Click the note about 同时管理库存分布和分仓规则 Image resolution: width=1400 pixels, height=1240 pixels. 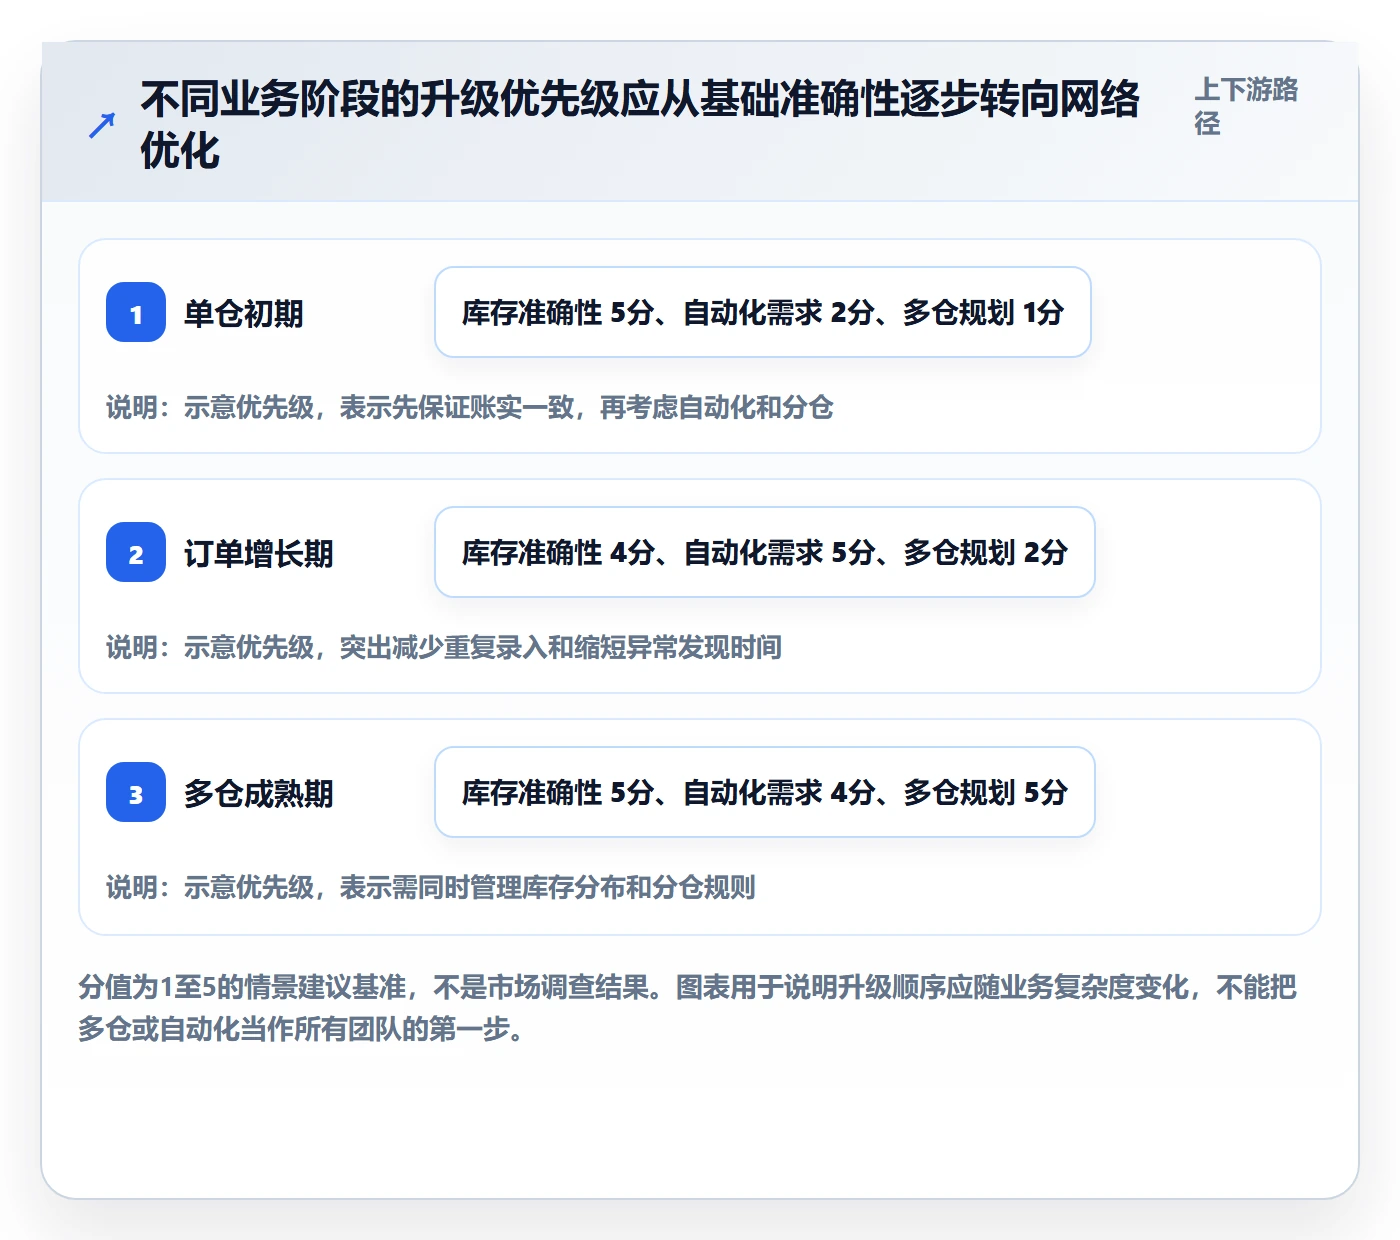[x=431, y=887]
